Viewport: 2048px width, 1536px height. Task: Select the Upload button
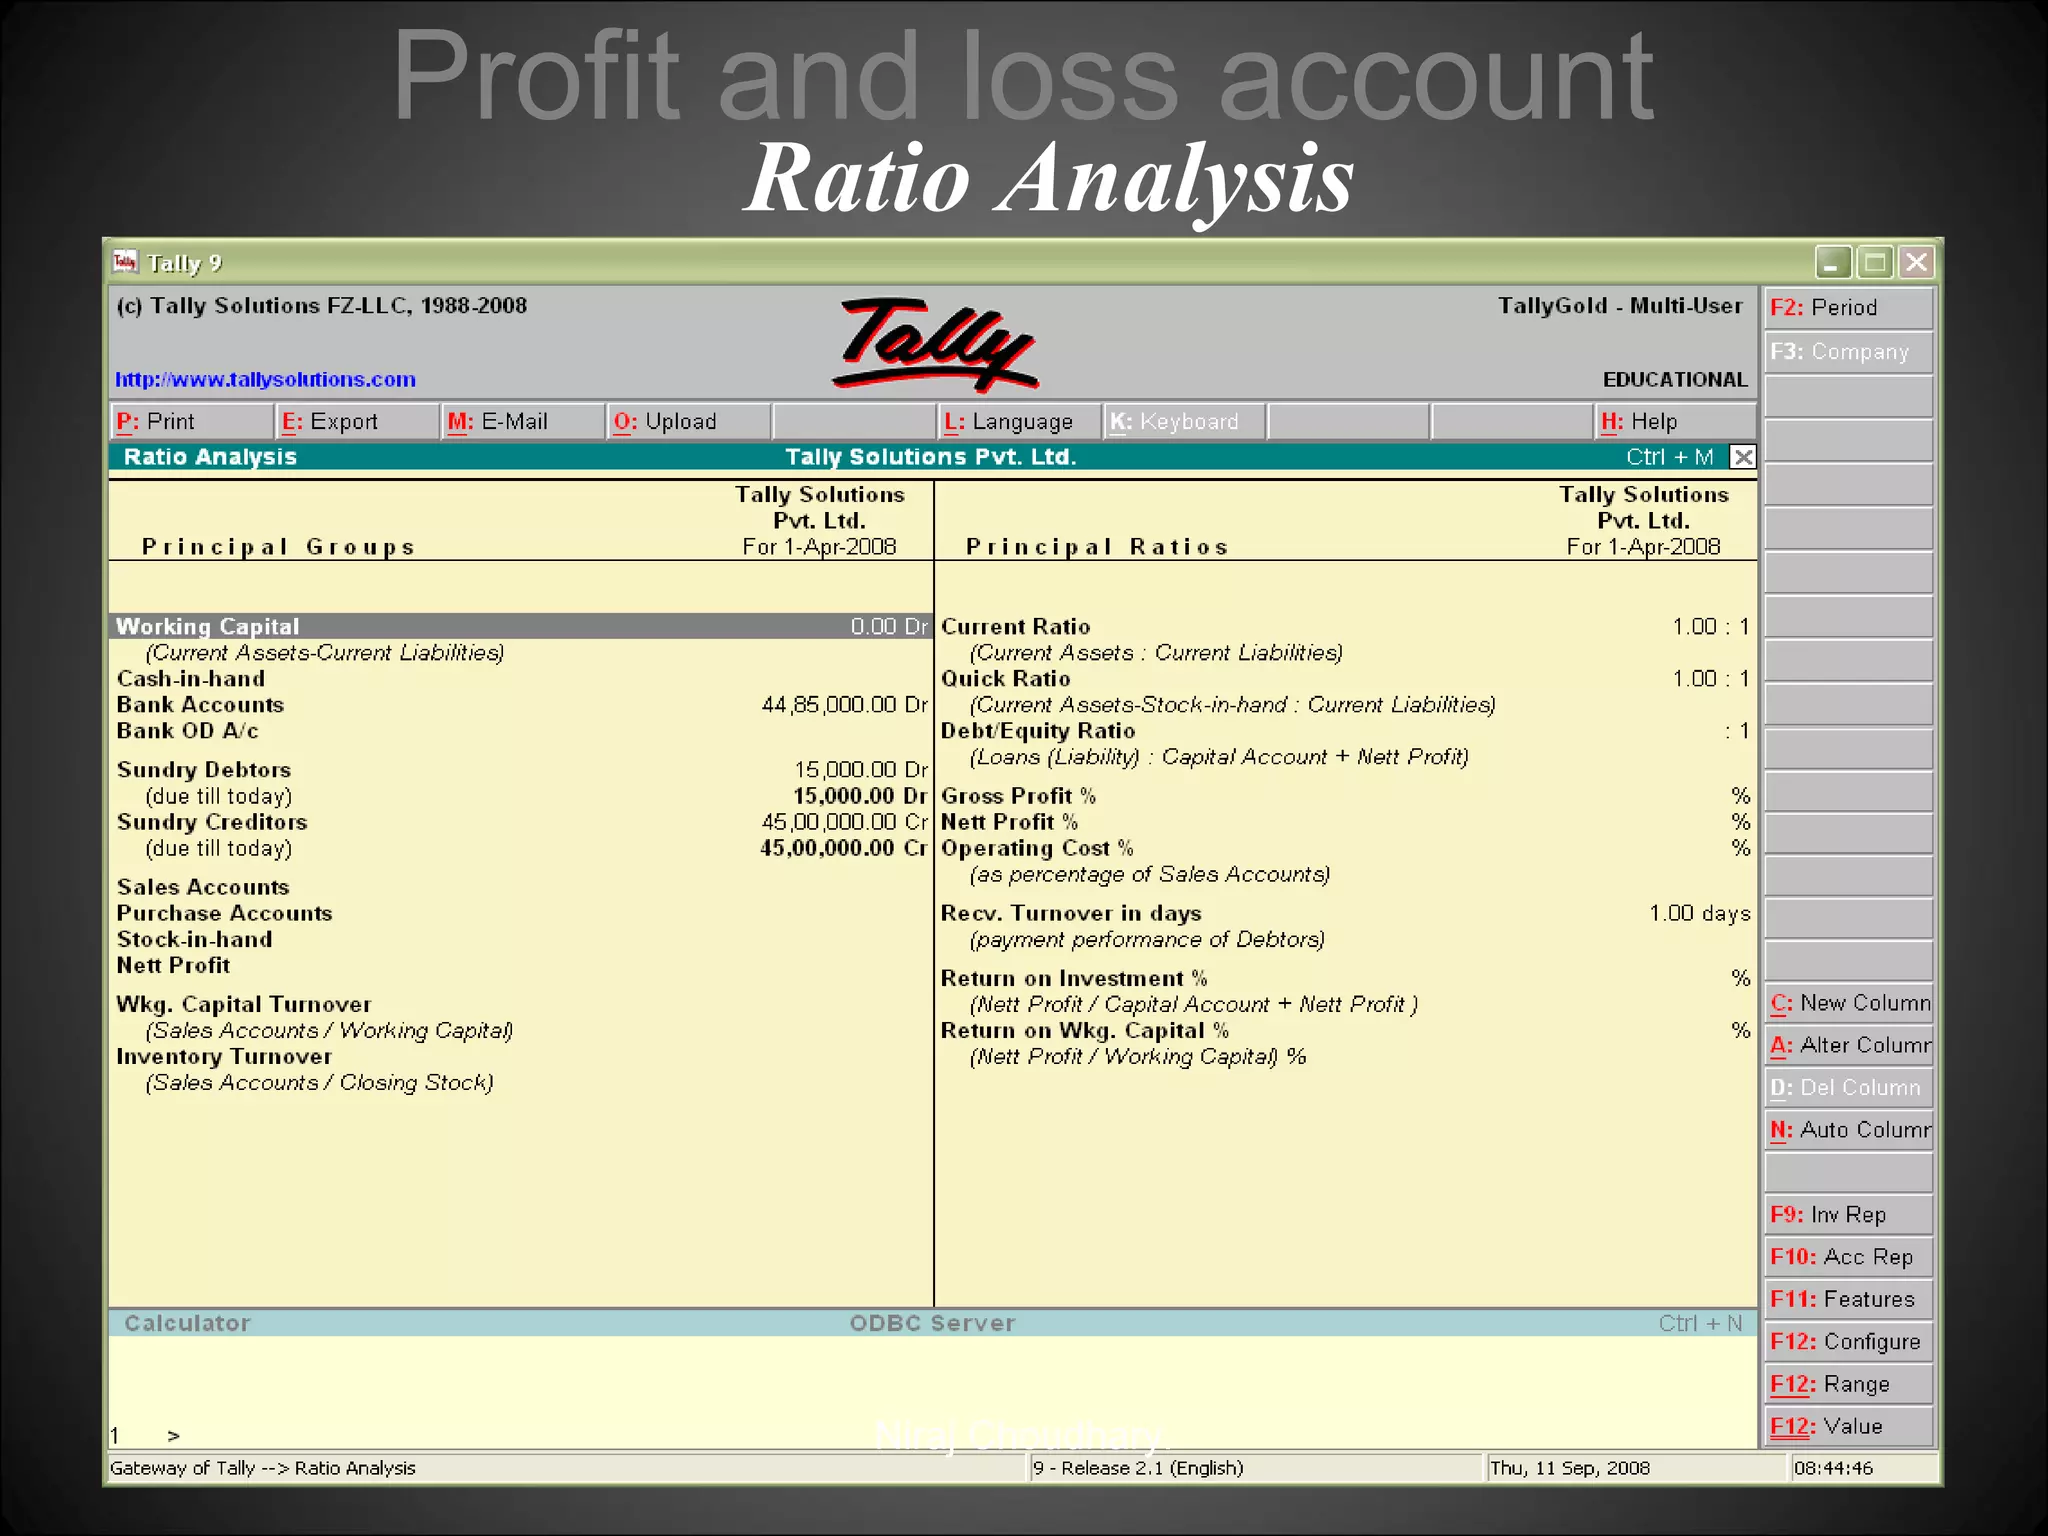(x=689, y=421)
